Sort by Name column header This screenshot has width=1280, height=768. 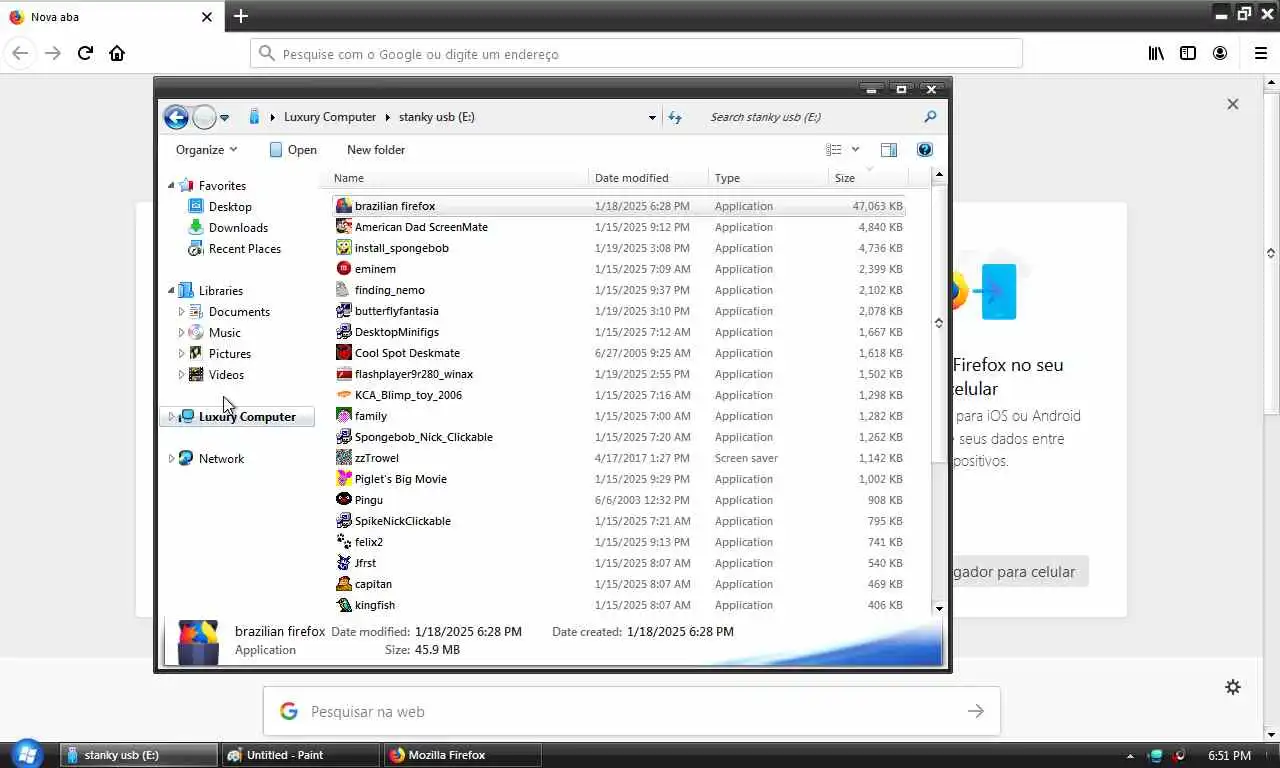(x=458, y=178)
